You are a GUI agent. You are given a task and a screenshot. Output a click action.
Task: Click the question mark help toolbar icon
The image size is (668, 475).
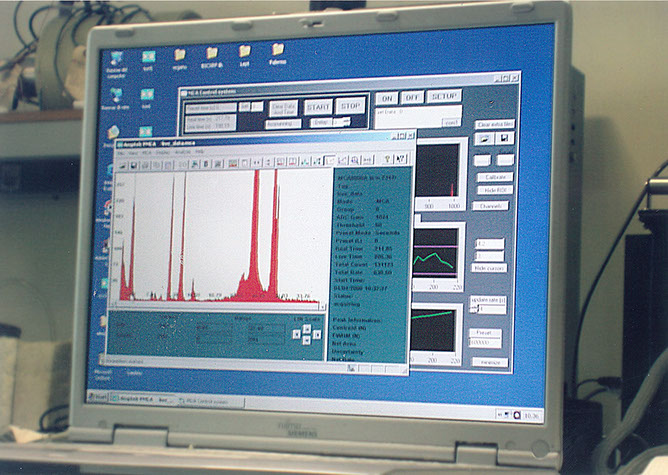[385, 160]
